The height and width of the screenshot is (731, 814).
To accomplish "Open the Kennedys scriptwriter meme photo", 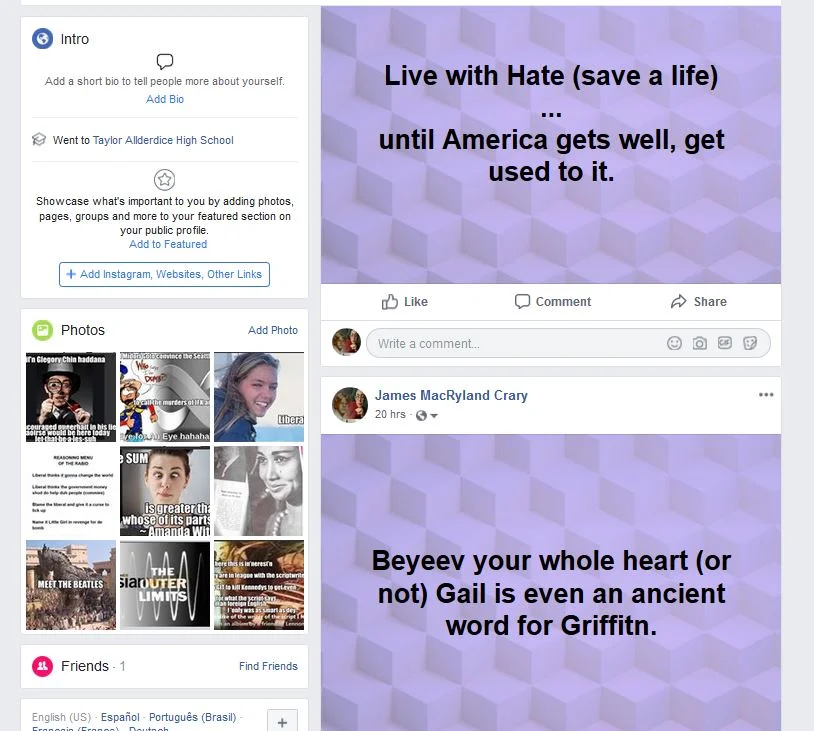I will (x=259, y=585).
